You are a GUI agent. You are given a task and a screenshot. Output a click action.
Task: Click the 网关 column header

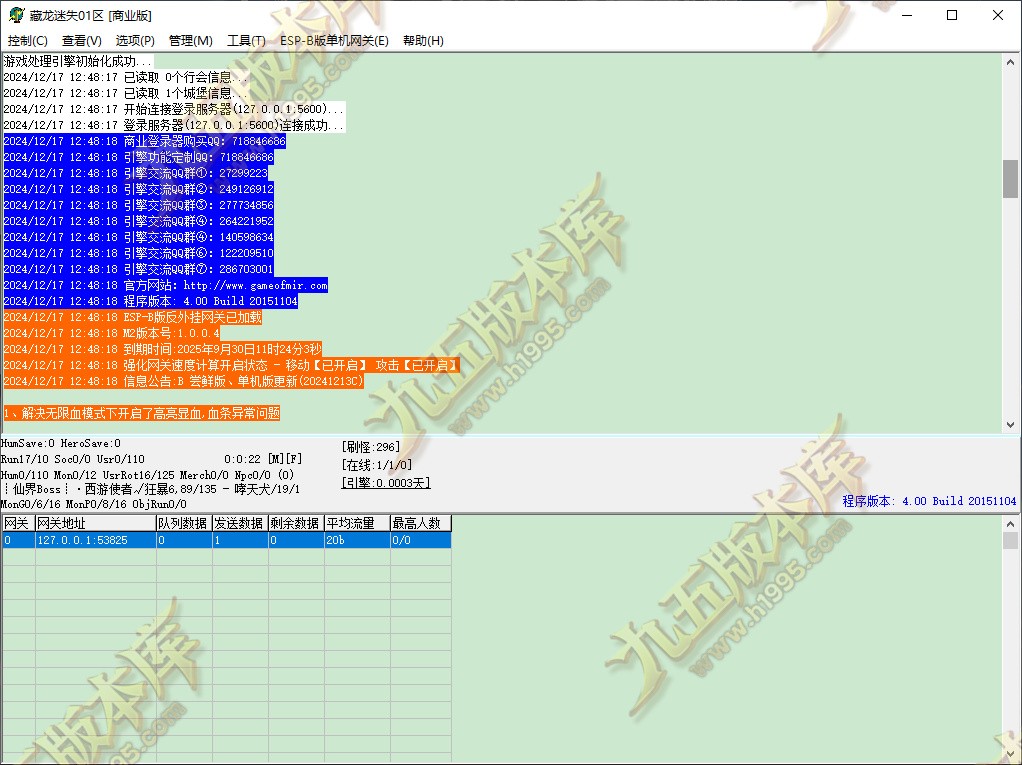click(x=18, y=523)
